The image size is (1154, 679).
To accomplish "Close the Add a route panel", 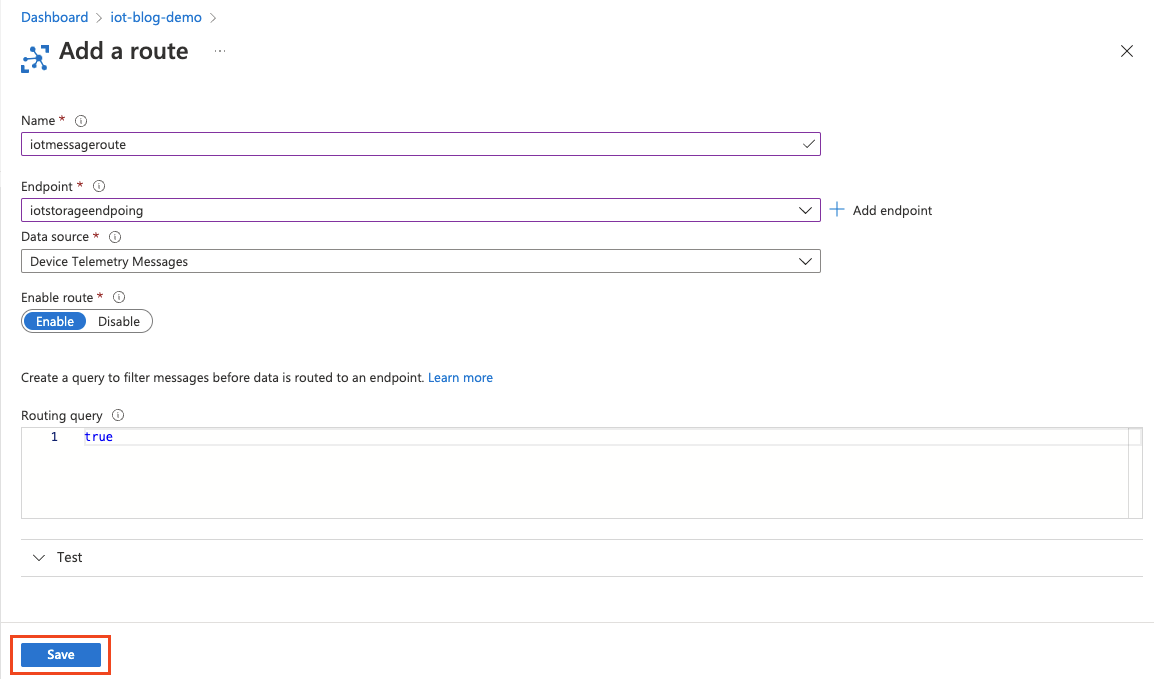I will point(1127,52).
